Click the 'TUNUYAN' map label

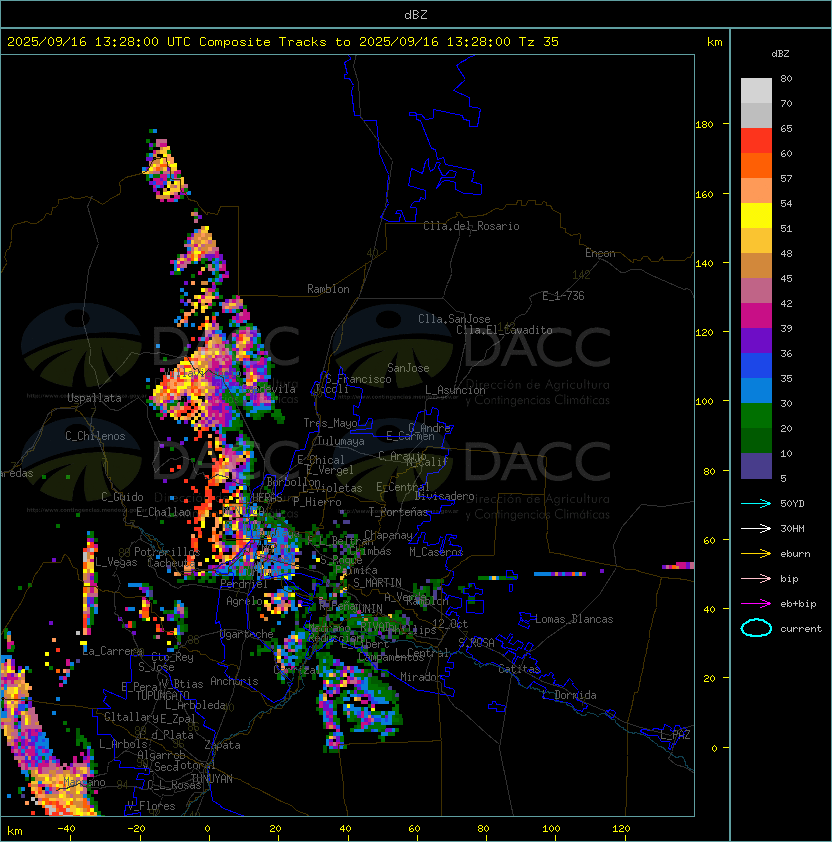coord(212,779)
